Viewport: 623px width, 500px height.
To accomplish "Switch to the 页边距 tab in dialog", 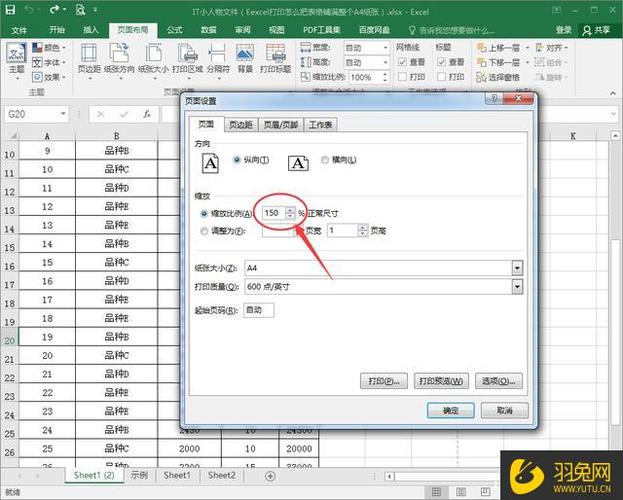I will 241,125.
